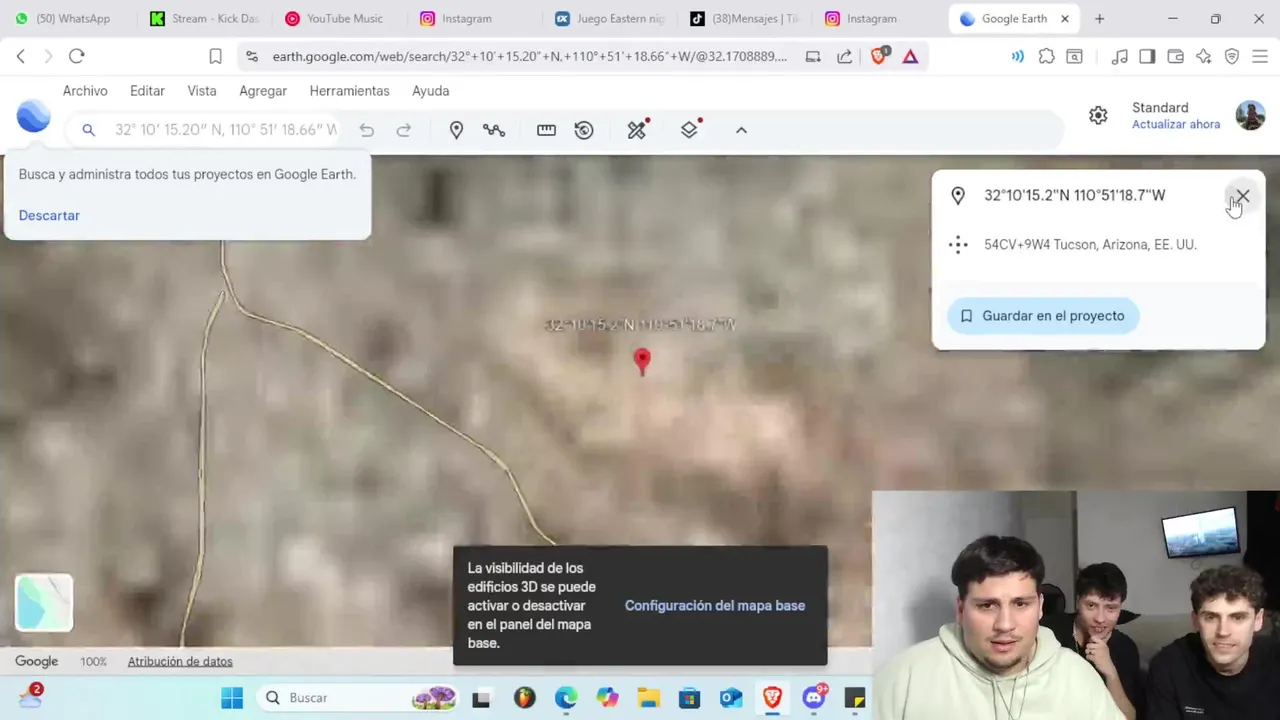Open the design tools icon
1280x720 pixels.
tap(637, 130)
